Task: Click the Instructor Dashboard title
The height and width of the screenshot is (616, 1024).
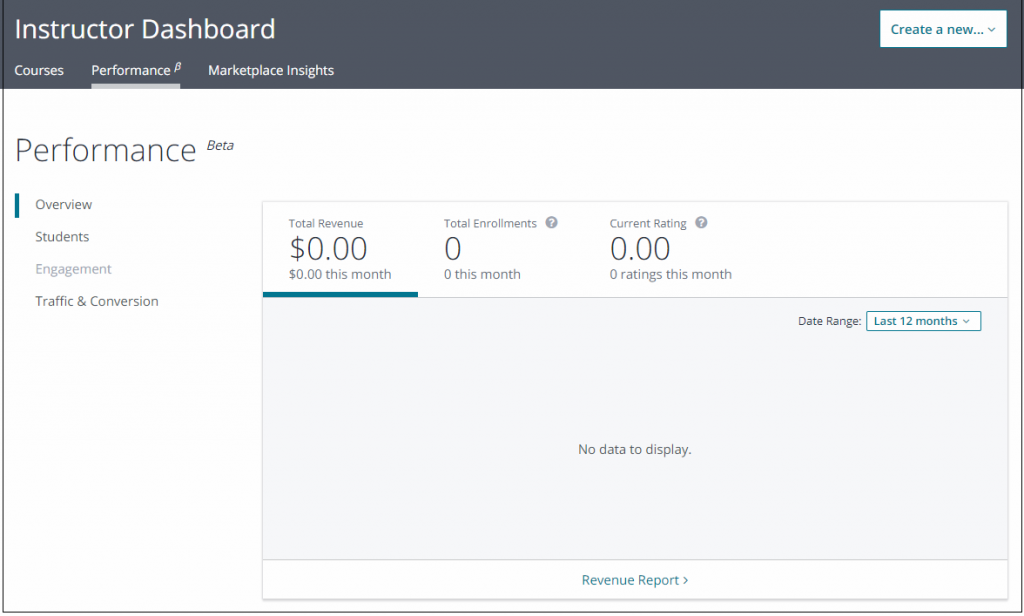Action: coord(145,29)
